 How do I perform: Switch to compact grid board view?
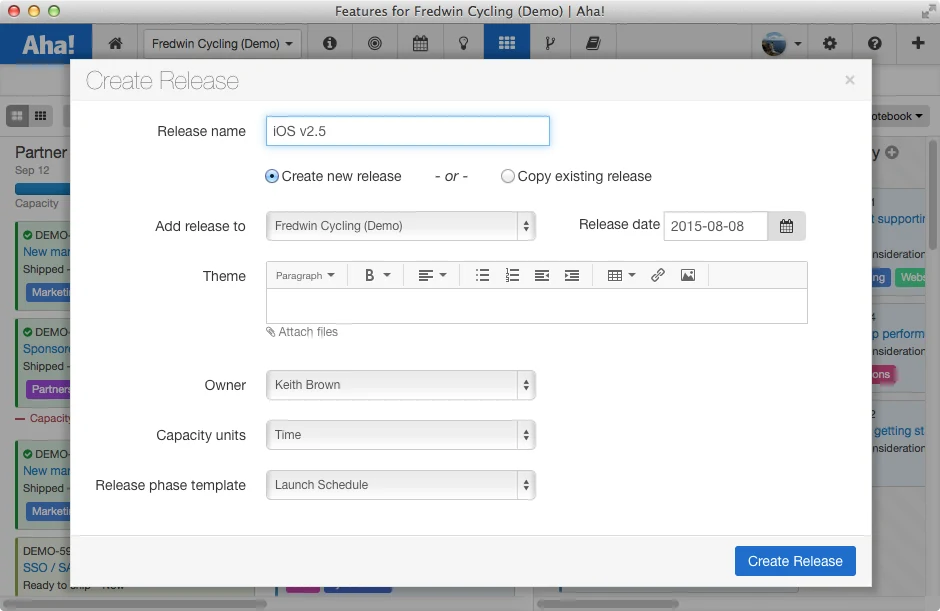point(41,116)
